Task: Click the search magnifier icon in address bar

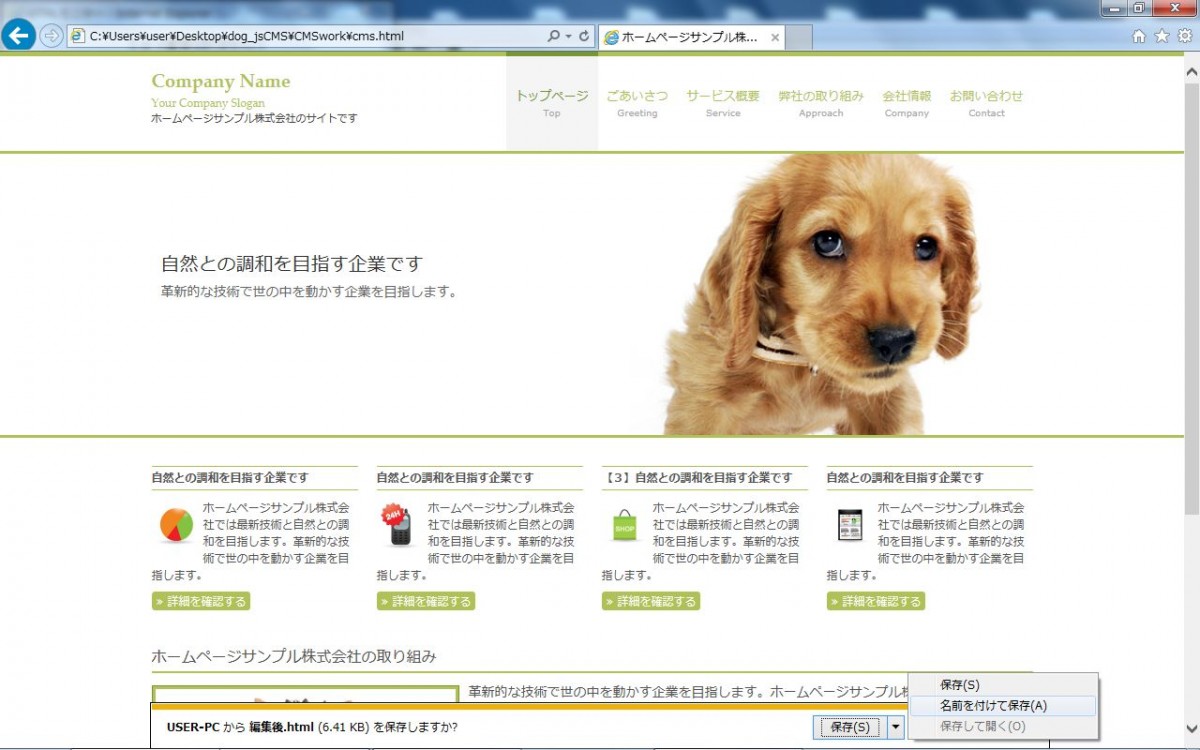Action: pos(554,36)
